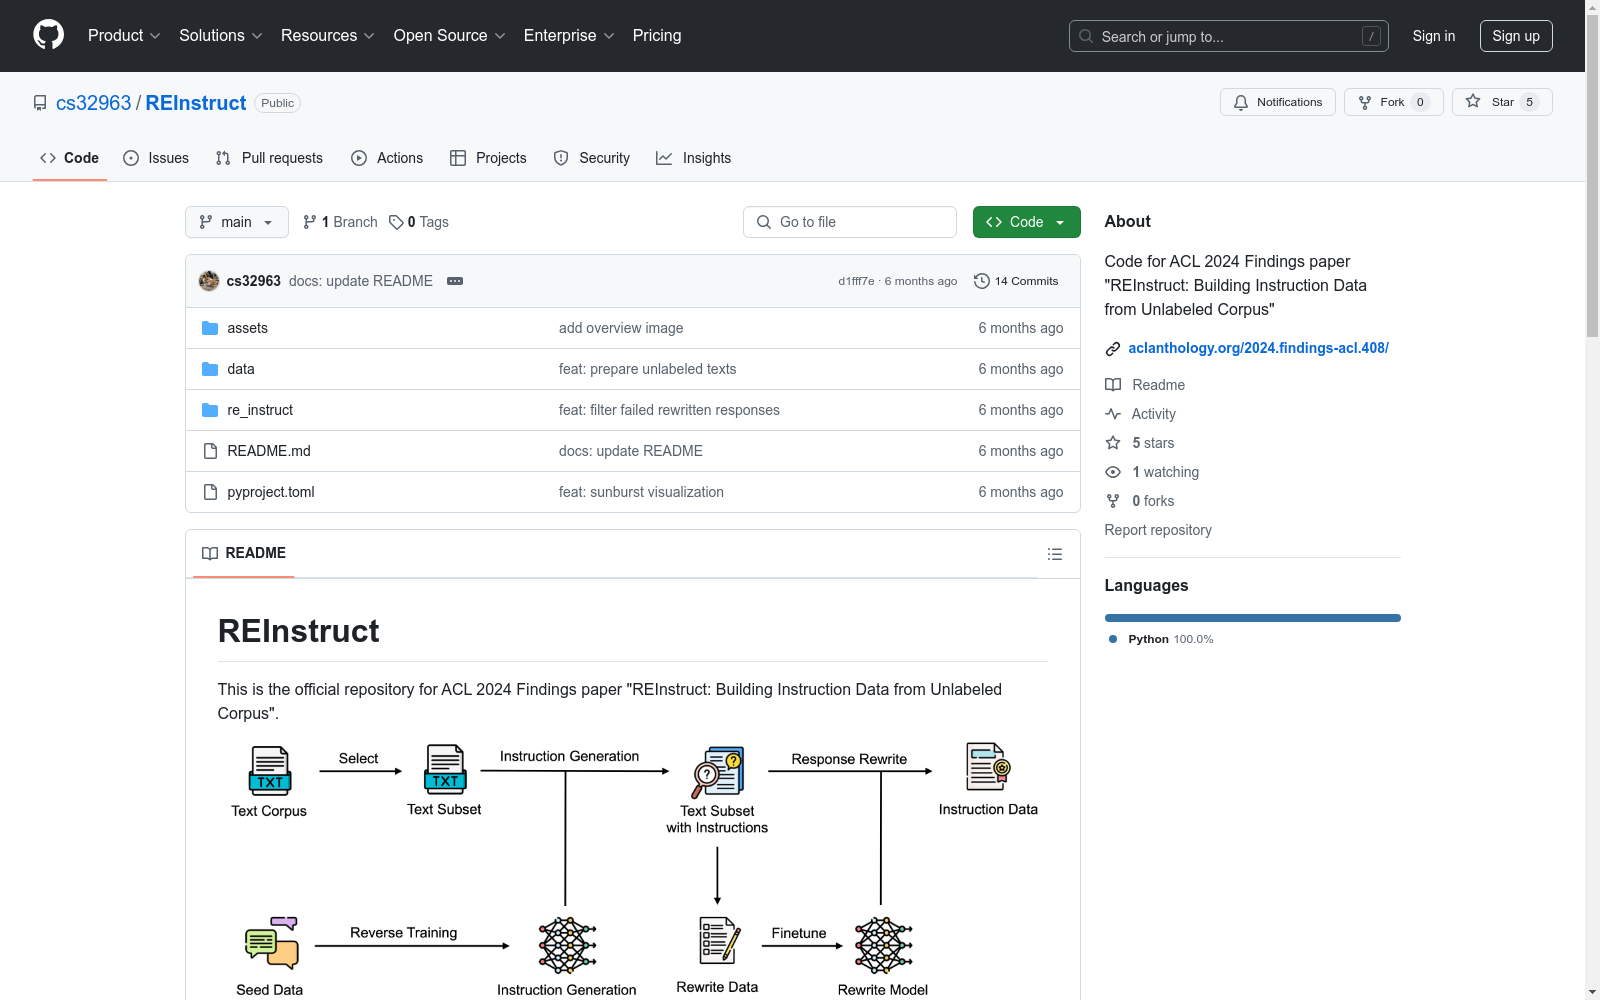Image resolution: width=1600 pixels, height=1000 pixels.
Task: Open the main branch selector dropdown
Action: [x=237, y=222]
